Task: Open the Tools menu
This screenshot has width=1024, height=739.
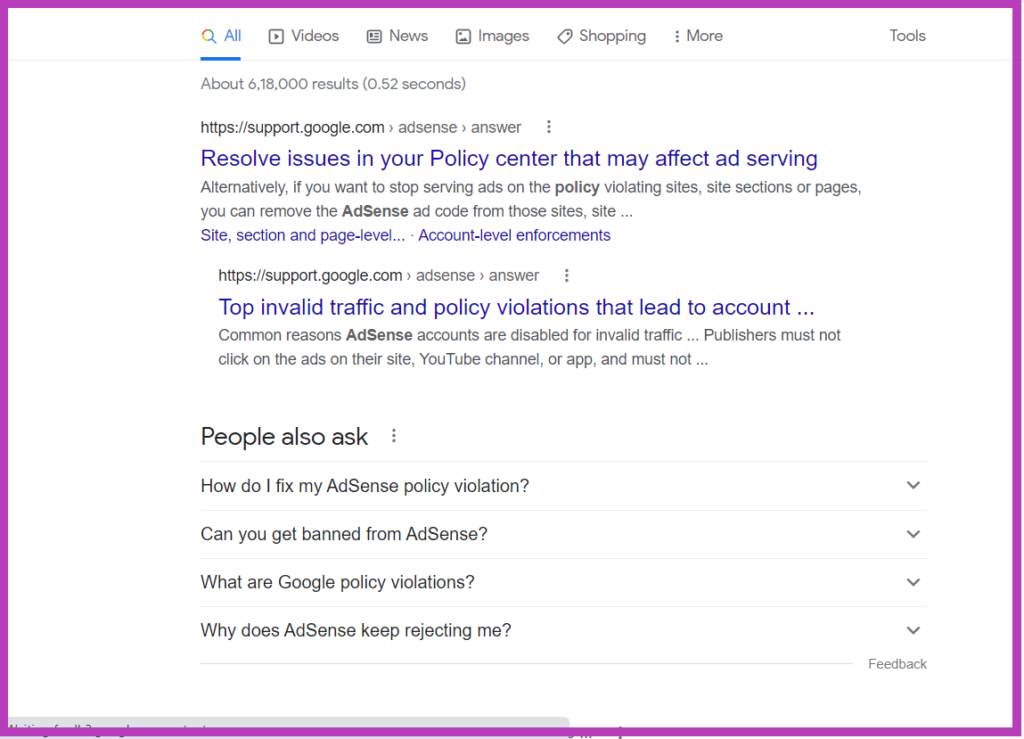Action: (x=906, y=35)
